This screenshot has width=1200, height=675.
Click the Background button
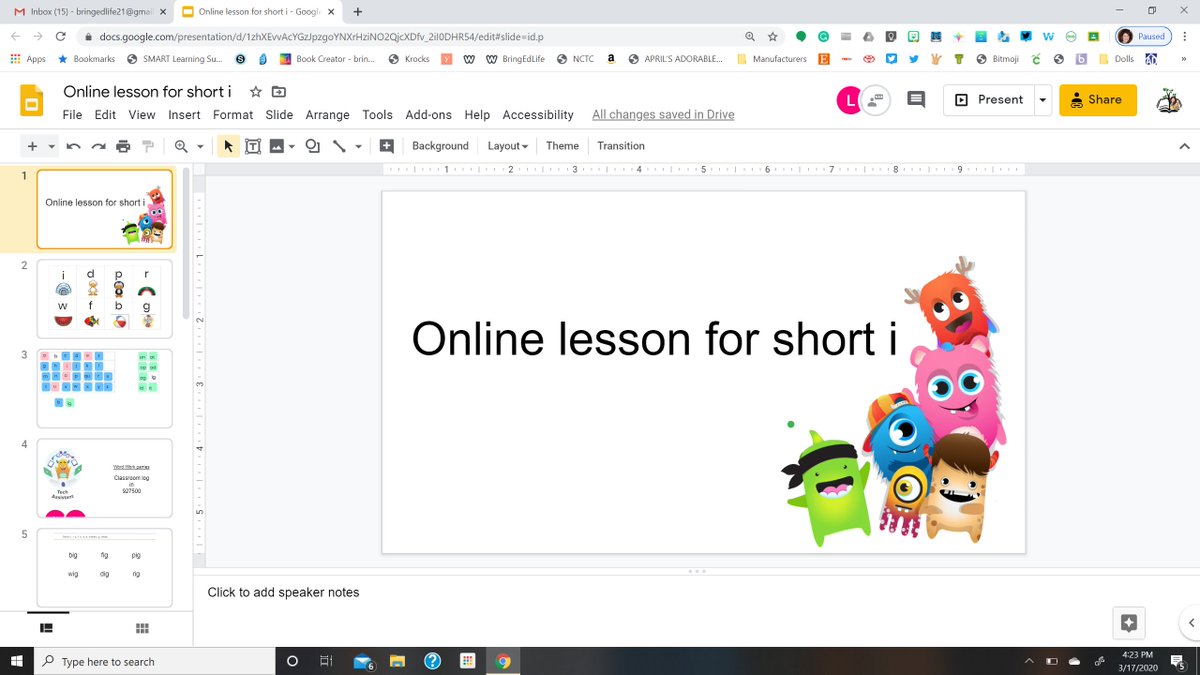pos(440,146)
